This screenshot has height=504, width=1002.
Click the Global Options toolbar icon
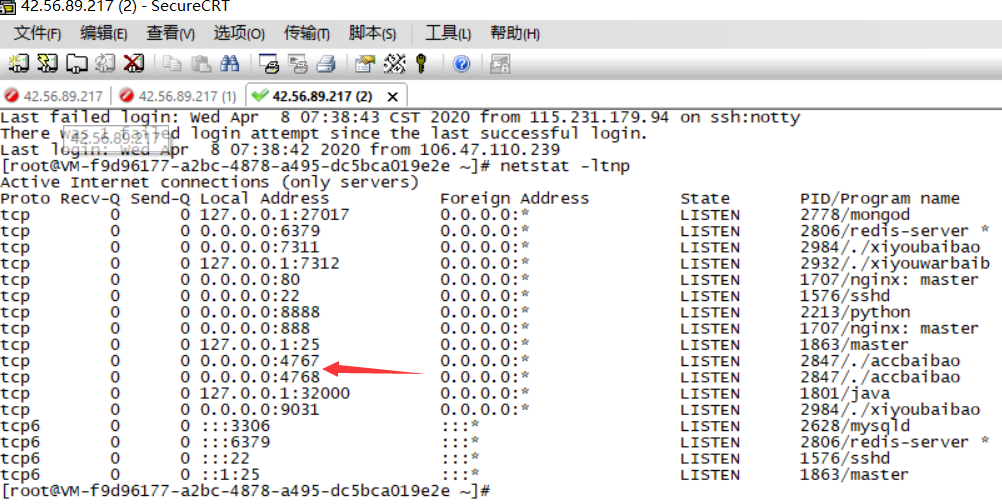click(x=394, y=64)
